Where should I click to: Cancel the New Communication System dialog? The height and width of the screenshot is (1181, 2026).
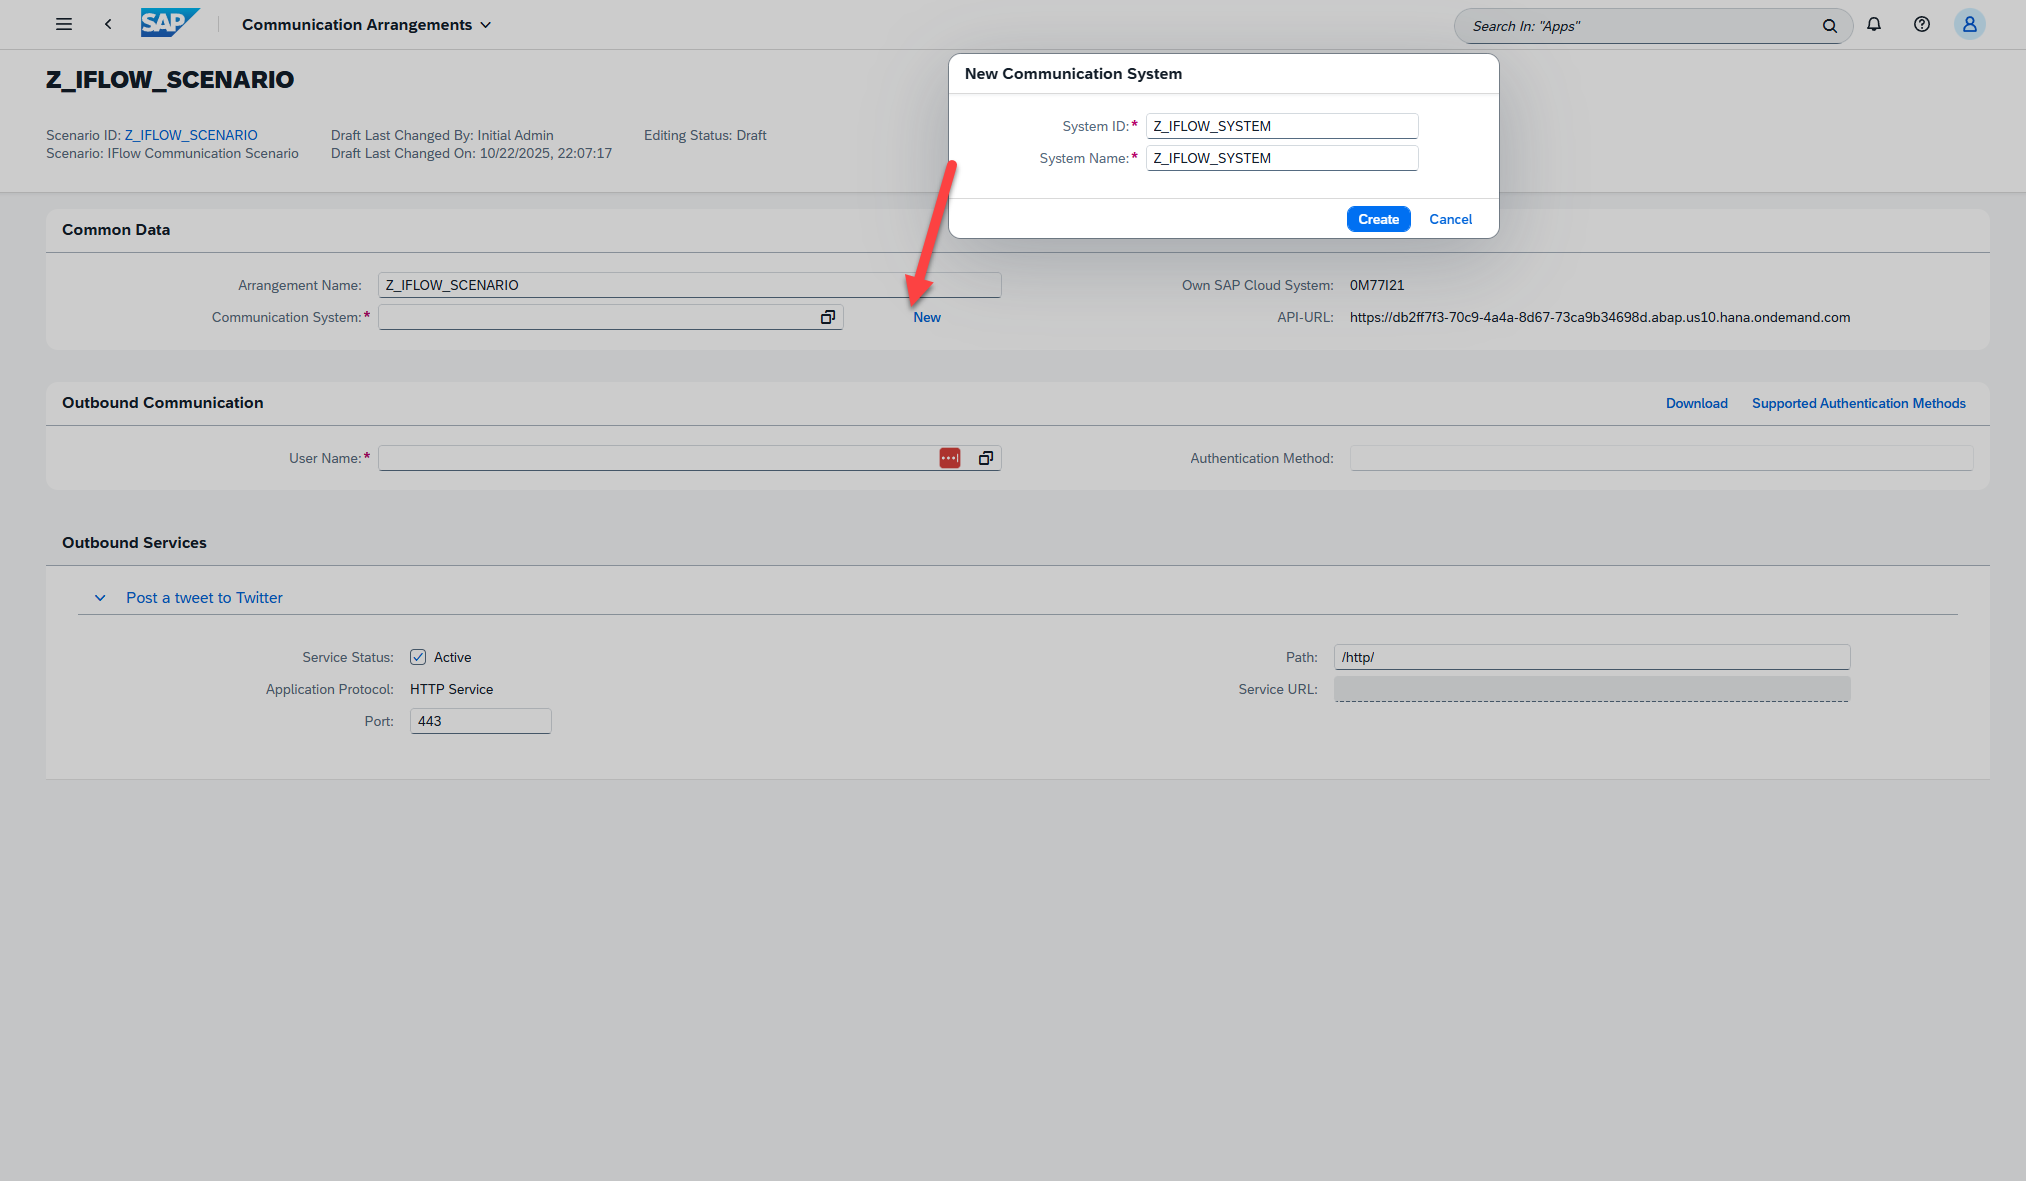tap(1449, 219)
